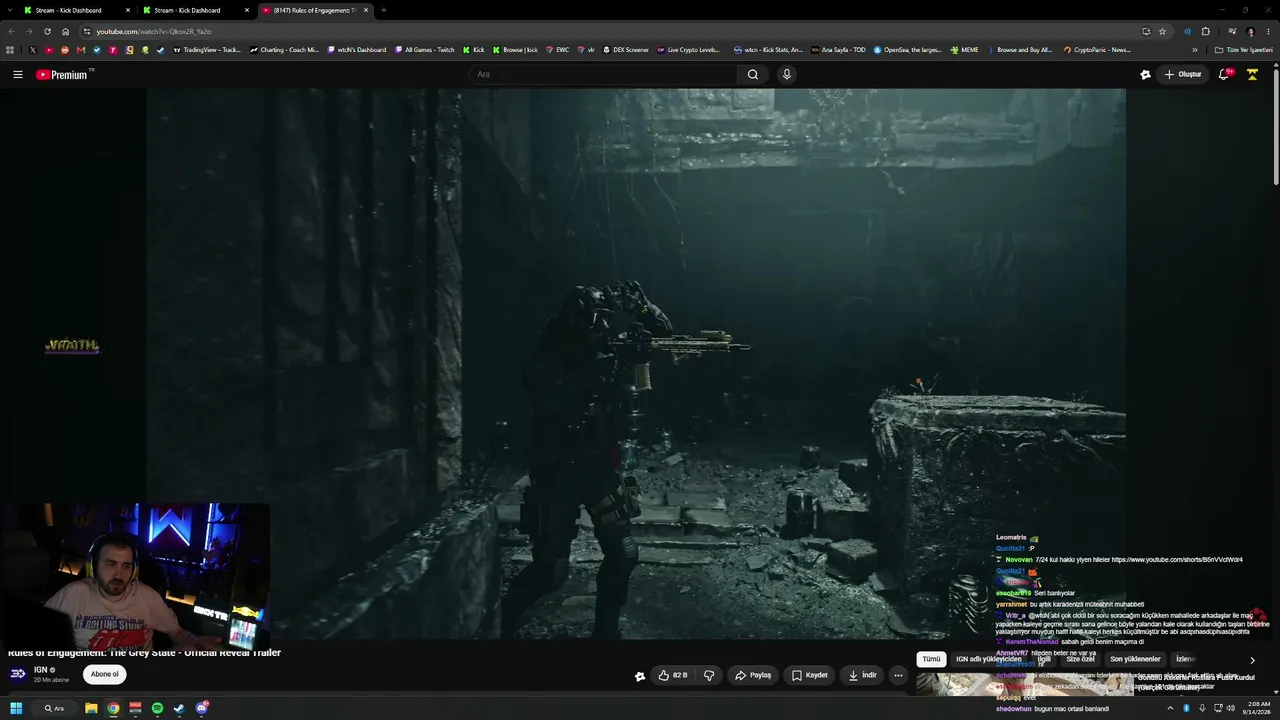Viewport: 1280px width, 720px height.
Task: Subscribe using Abone ol button
Action: [x=105, y=674]
